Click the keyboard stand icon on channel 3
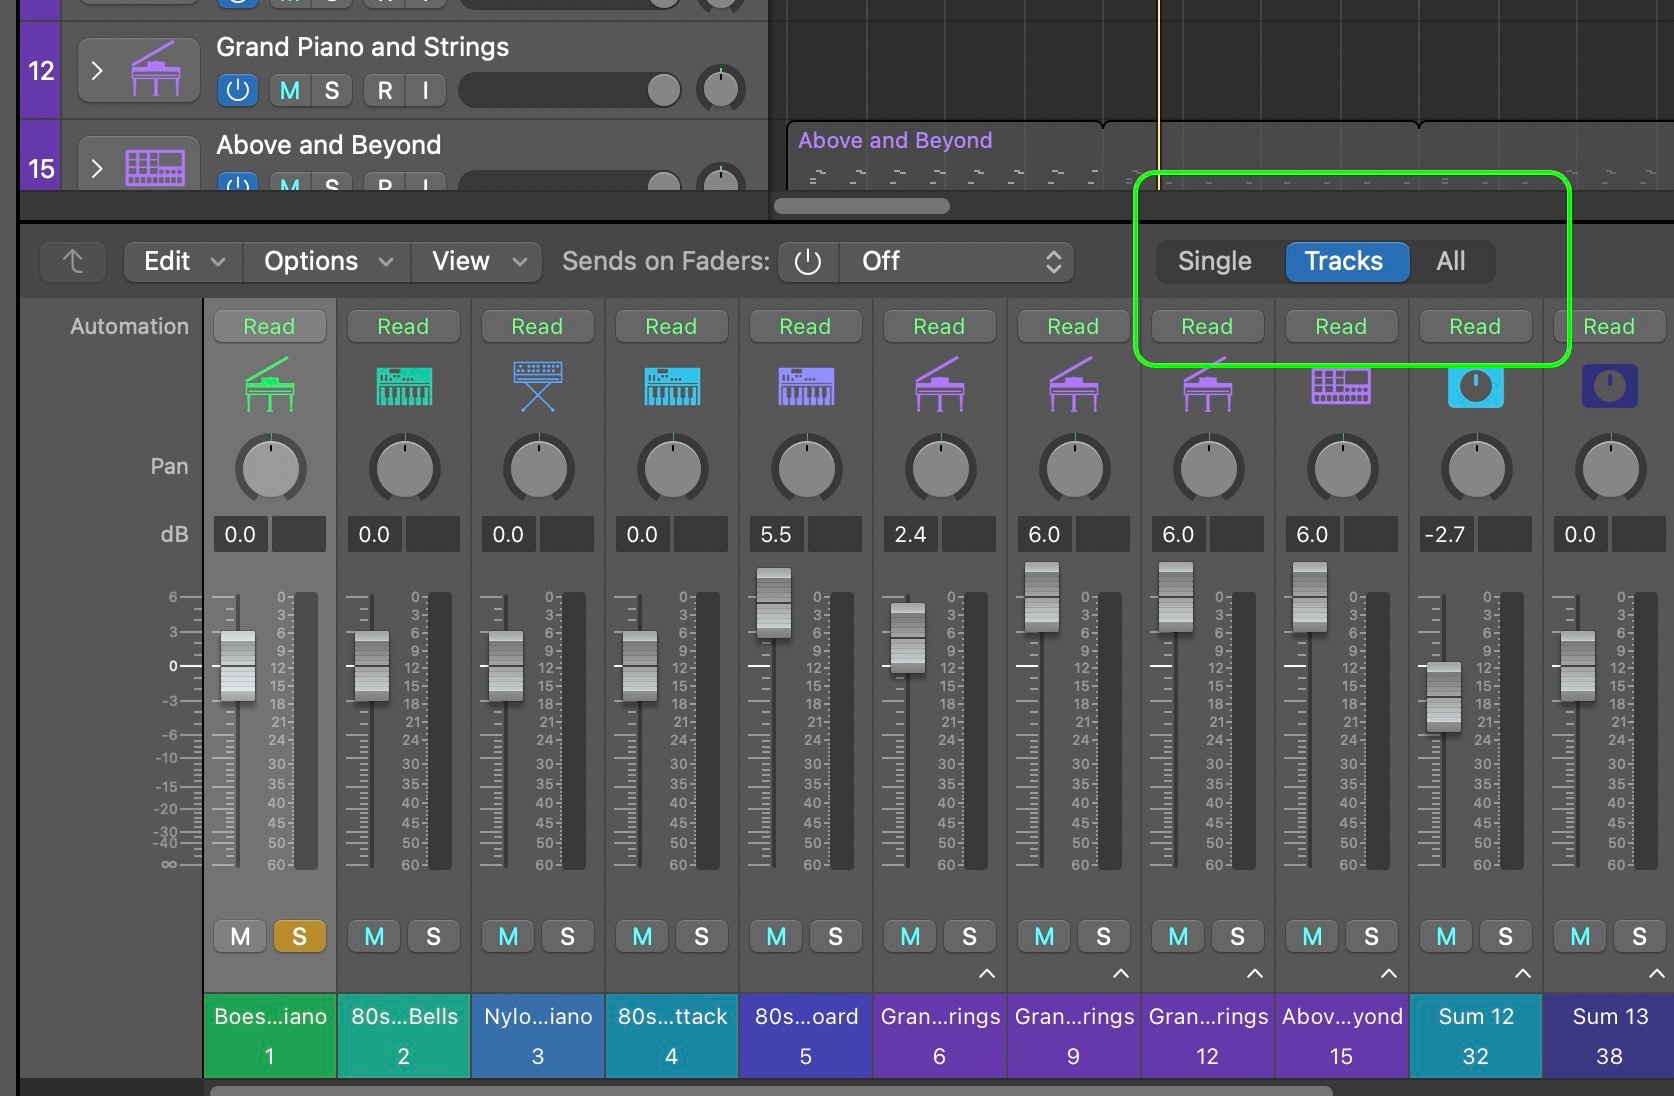The height and width of the screenshot is (1096, 1674). (537, 387)
